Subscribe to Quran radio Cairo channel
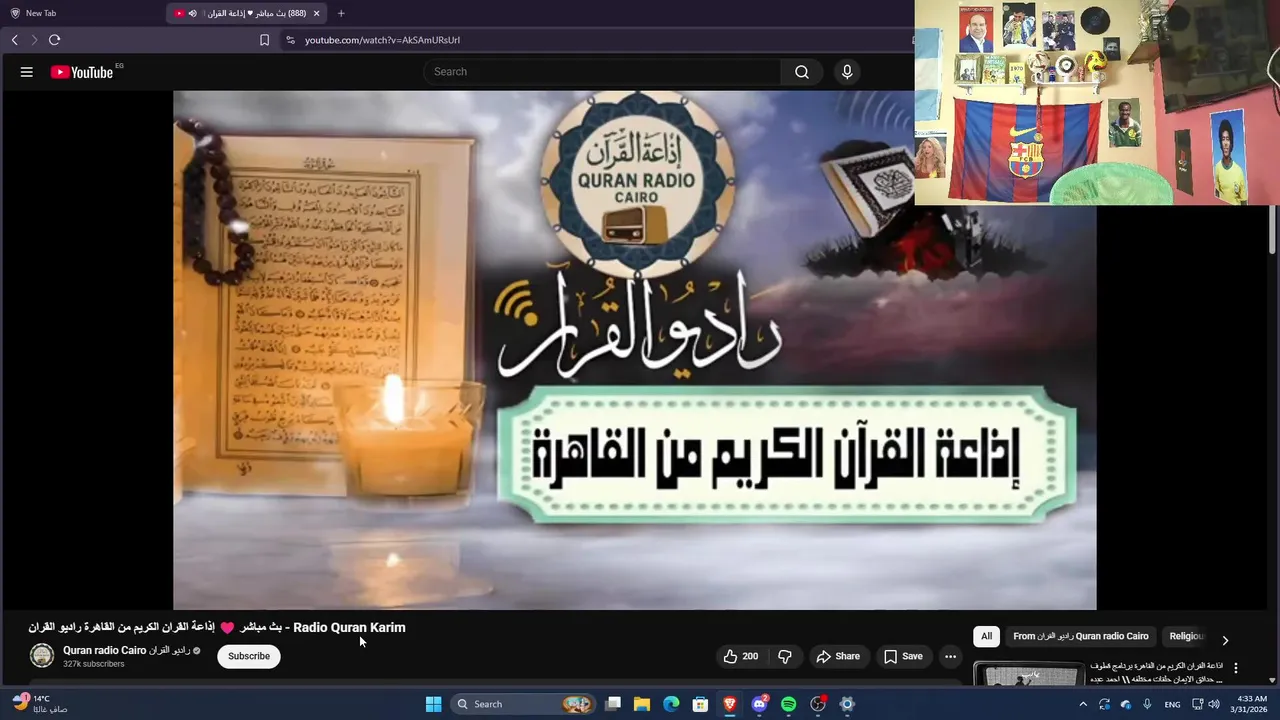The image size is (1280, 720). [x=249, y=656]
